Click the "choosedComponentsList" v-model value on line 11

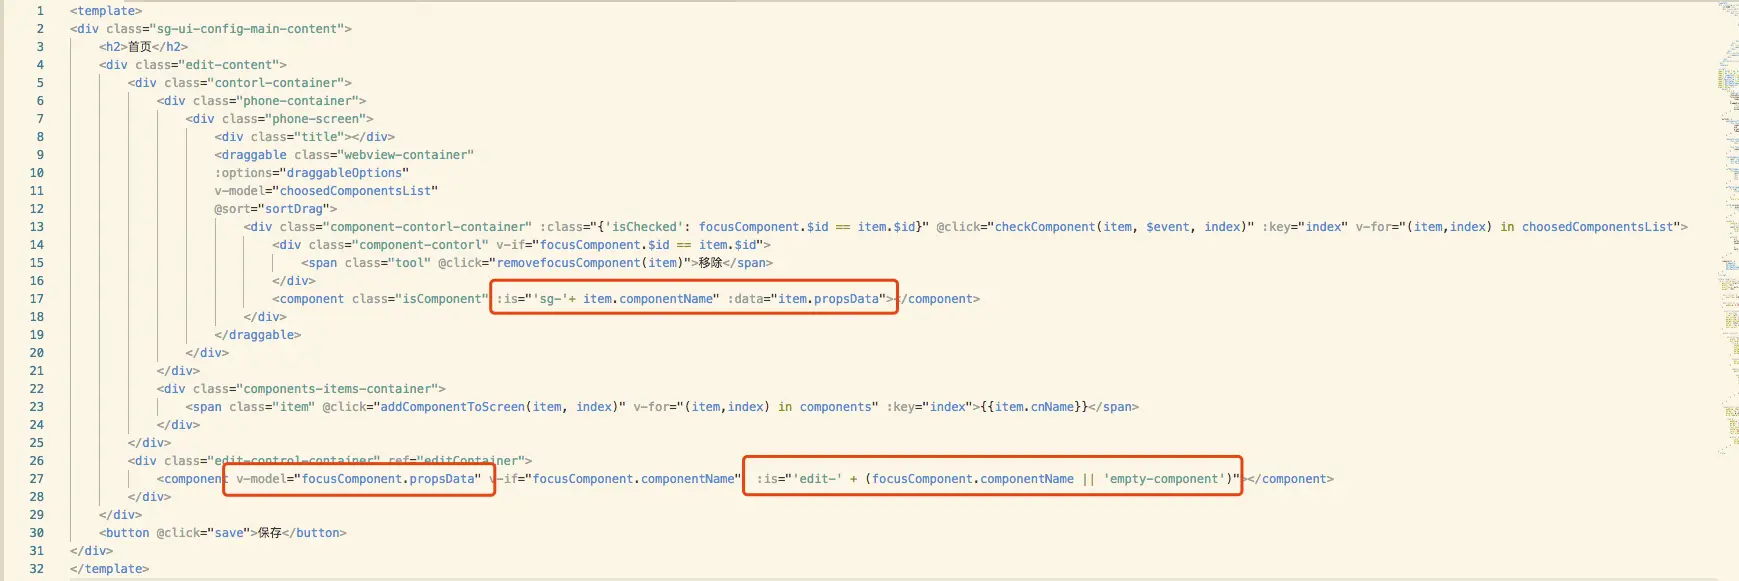pyautogui.click(x=355, y=191)
